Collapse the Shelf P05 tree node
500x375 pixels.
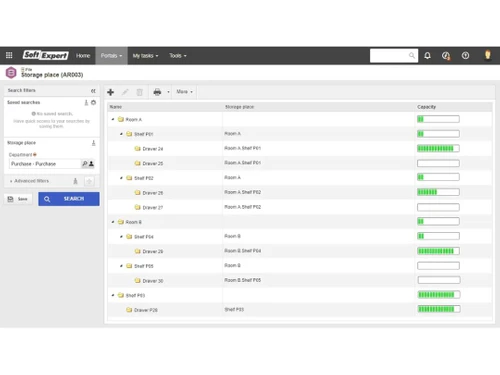tap(121, 266)
